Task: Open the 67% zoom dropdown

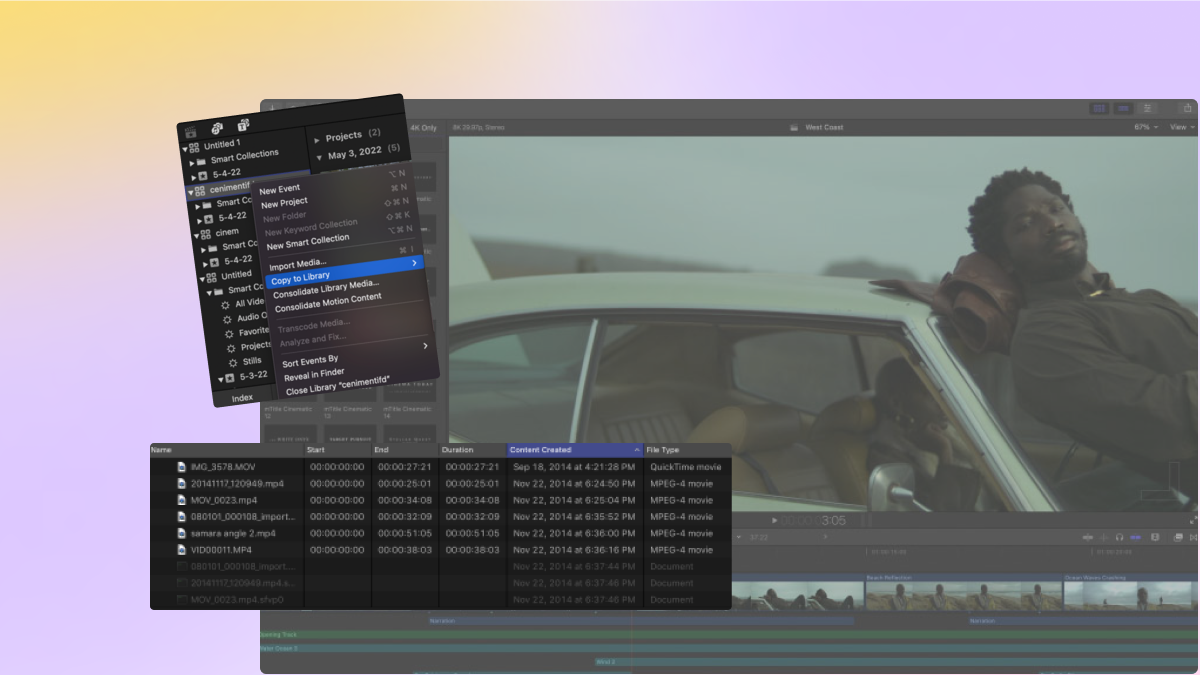Action: click(1146, 127)
